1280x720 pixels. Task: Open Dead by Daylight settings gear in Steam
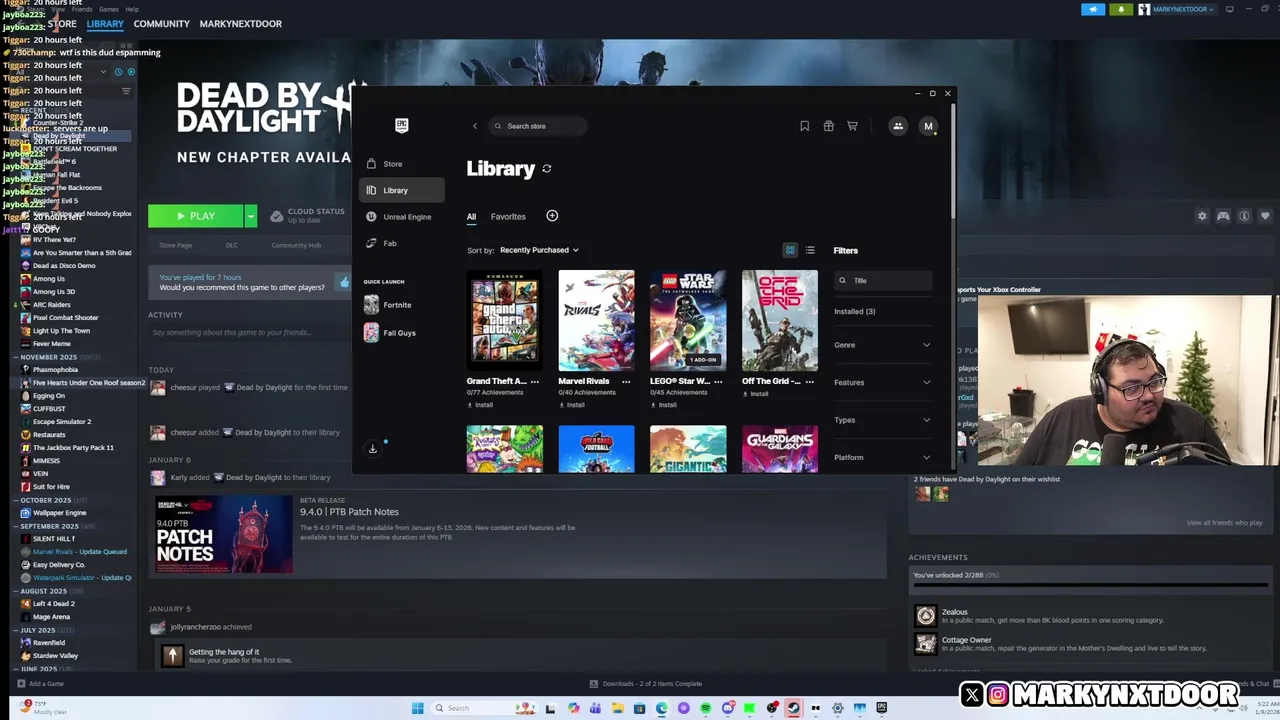[1202, 216]
